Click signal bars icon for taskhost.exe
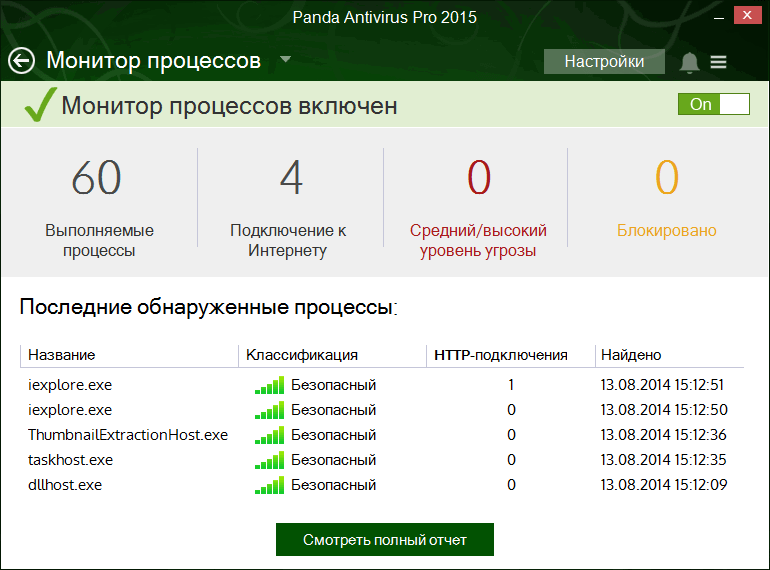 click(269, 460)
